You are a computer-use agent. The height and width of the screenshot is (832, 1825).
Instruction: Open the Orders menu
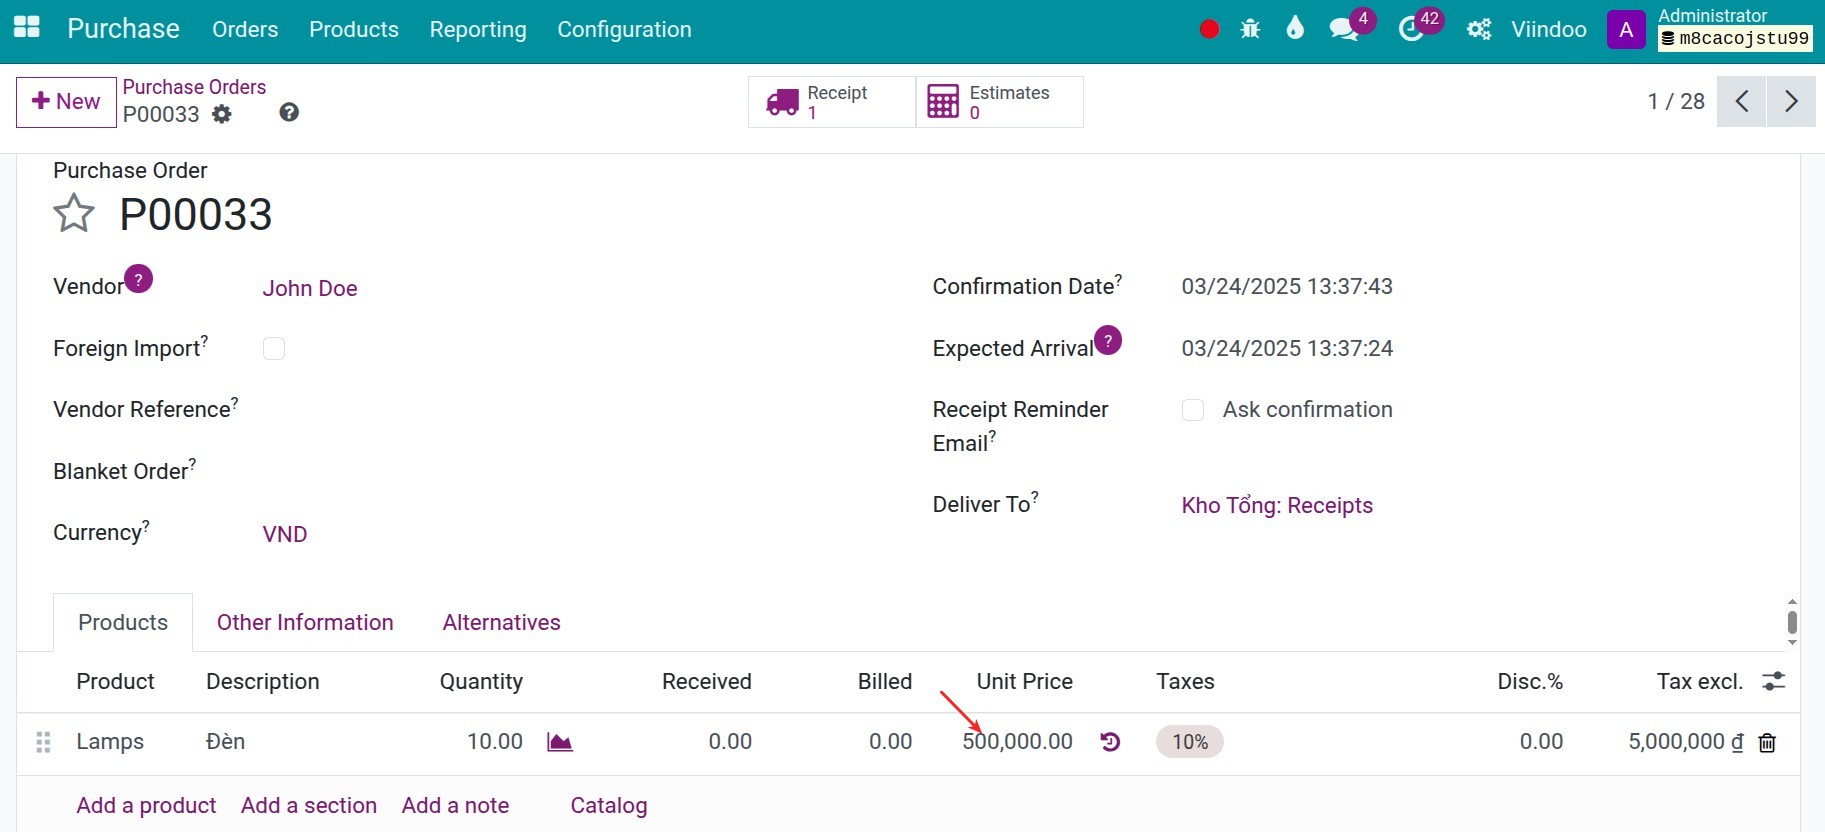click(245, 30)
